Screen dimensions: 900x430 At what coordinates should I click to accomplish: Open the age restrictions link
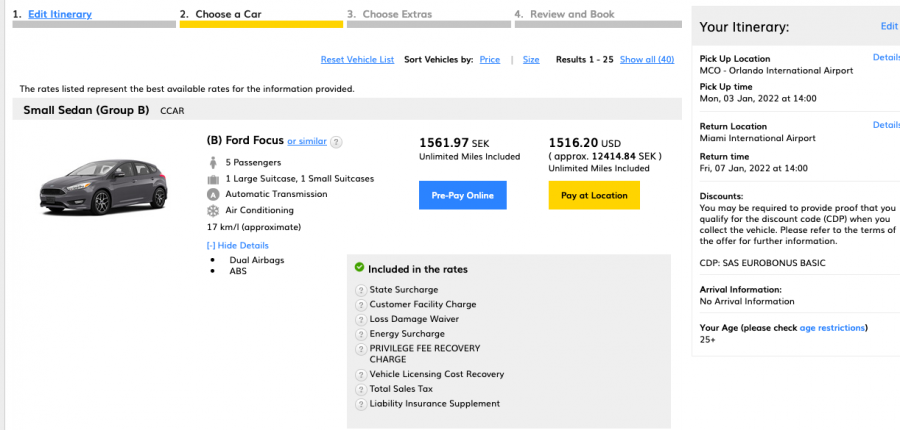[832, 327]
